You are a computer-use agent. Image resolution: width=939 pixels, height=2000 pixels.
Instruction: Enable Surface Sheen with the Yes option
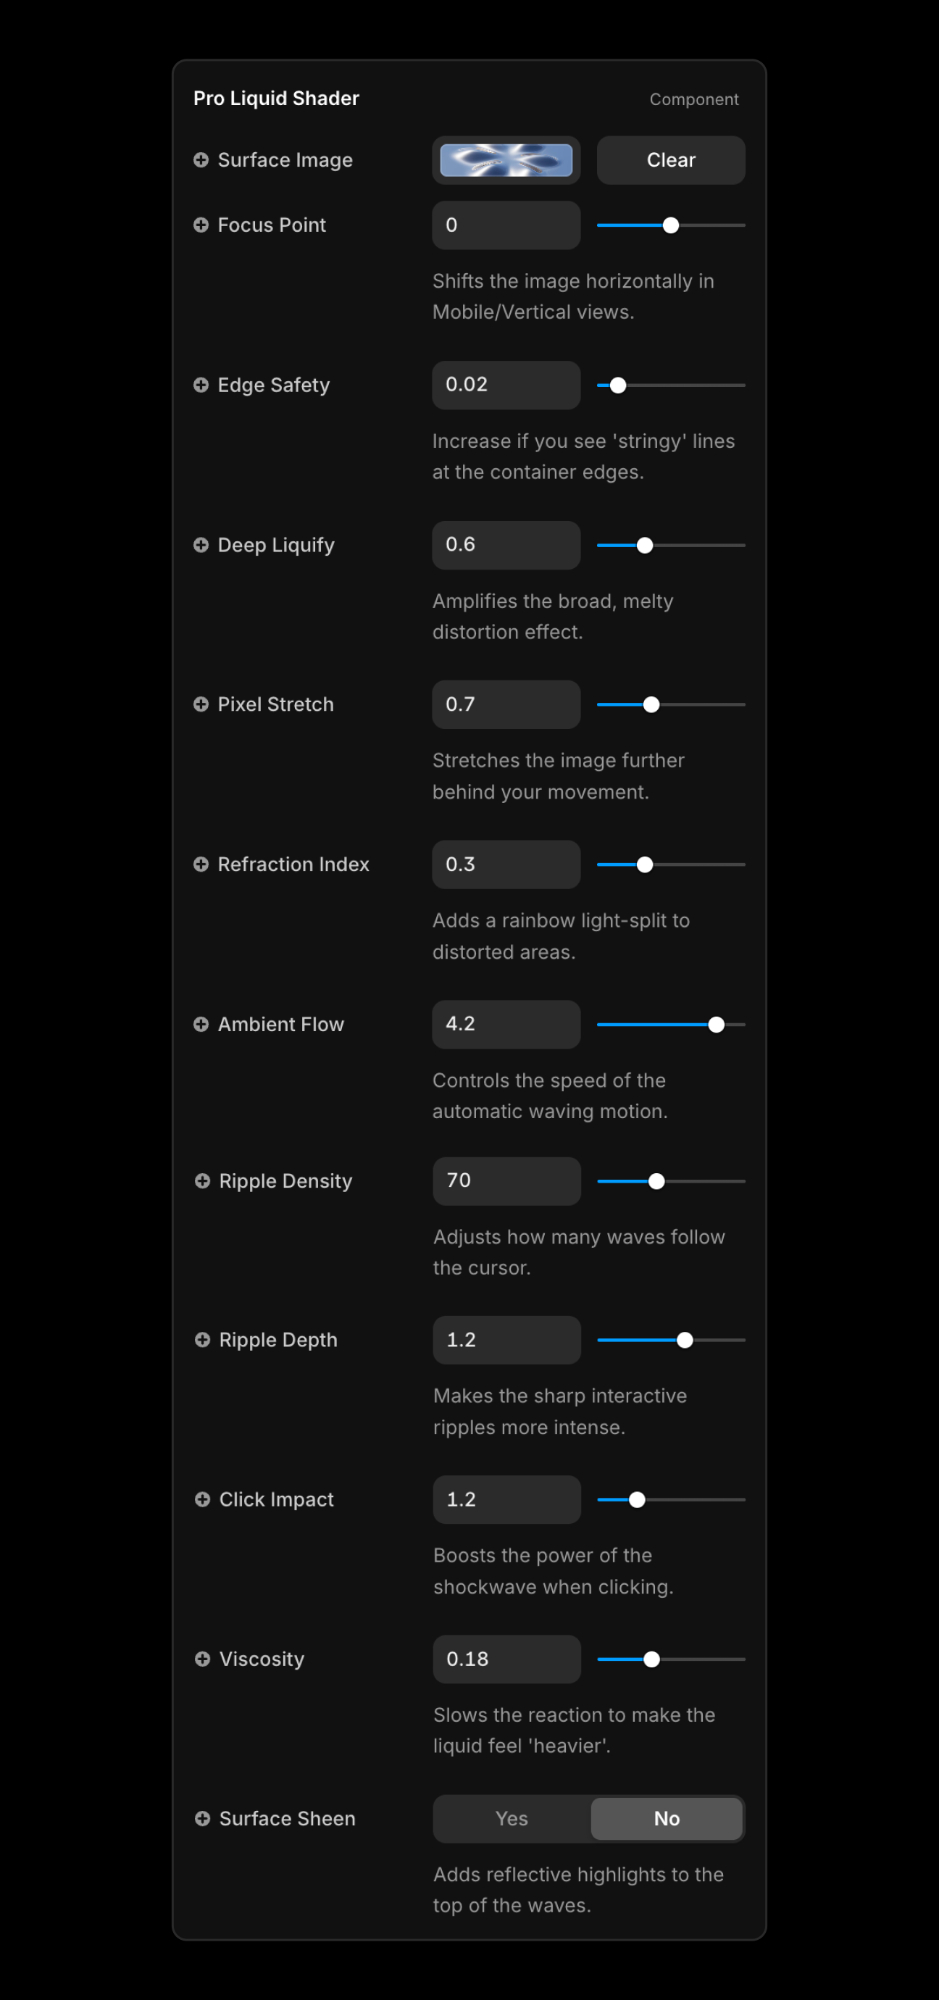512,1819
